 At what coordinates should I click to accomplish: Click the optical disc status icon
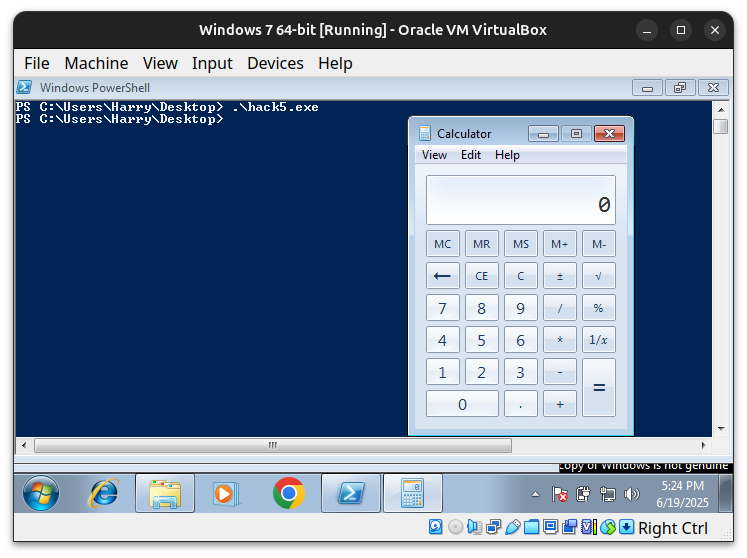[455, 527]
